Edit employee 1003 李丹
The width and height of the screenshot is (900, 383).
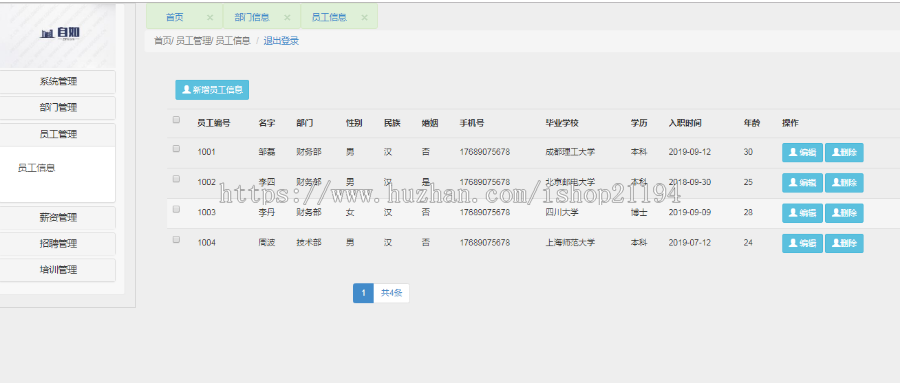(x=802, y=213)
